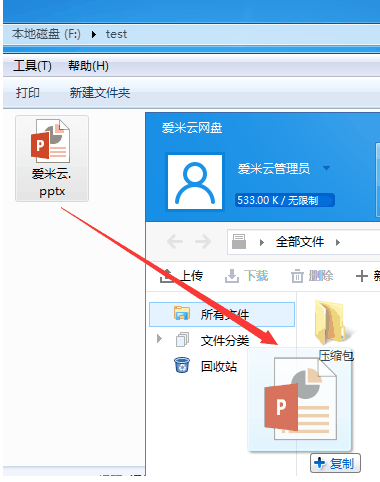The width and height of the screenshot is (380, 482).
Task: Select 文件分类 in the sidebar
Action: point(225,340)
